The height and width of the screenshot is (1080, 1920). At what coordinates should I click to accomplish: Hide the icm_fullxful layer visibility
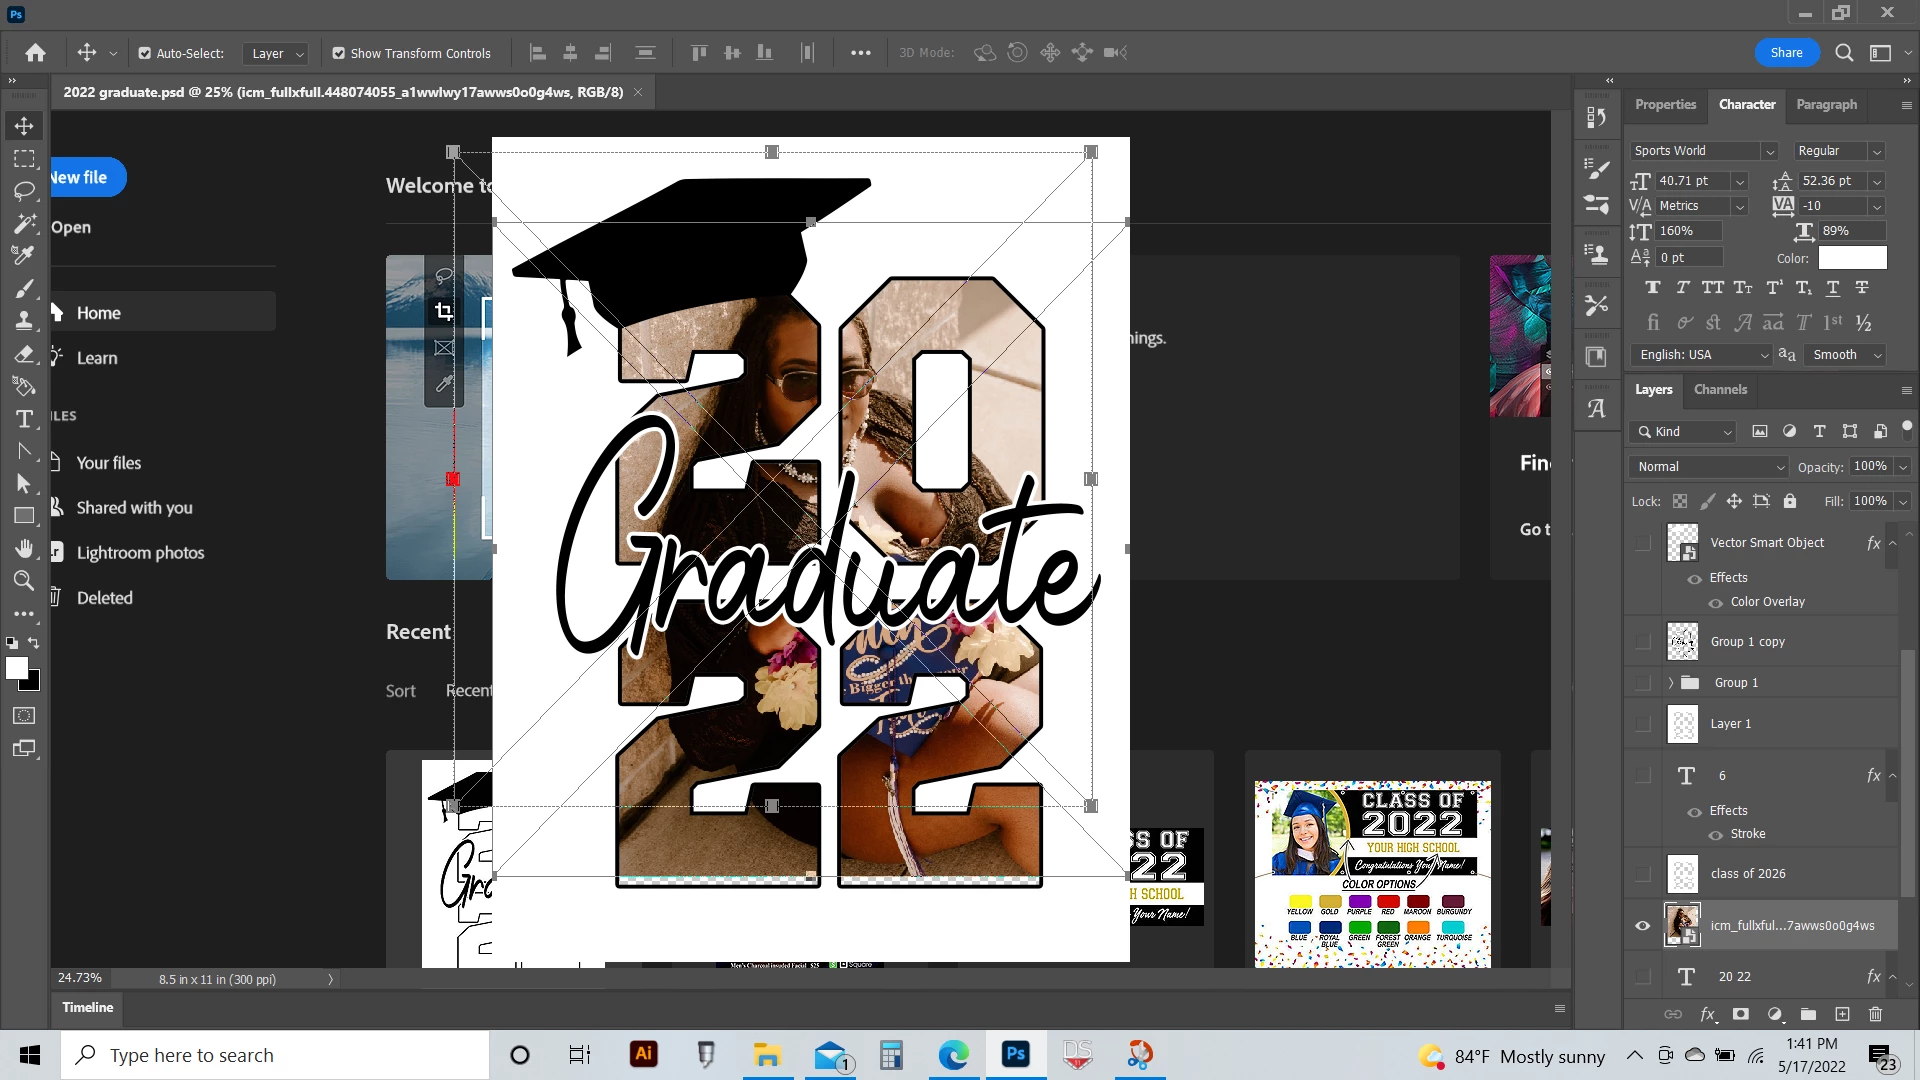point(1642,926)
